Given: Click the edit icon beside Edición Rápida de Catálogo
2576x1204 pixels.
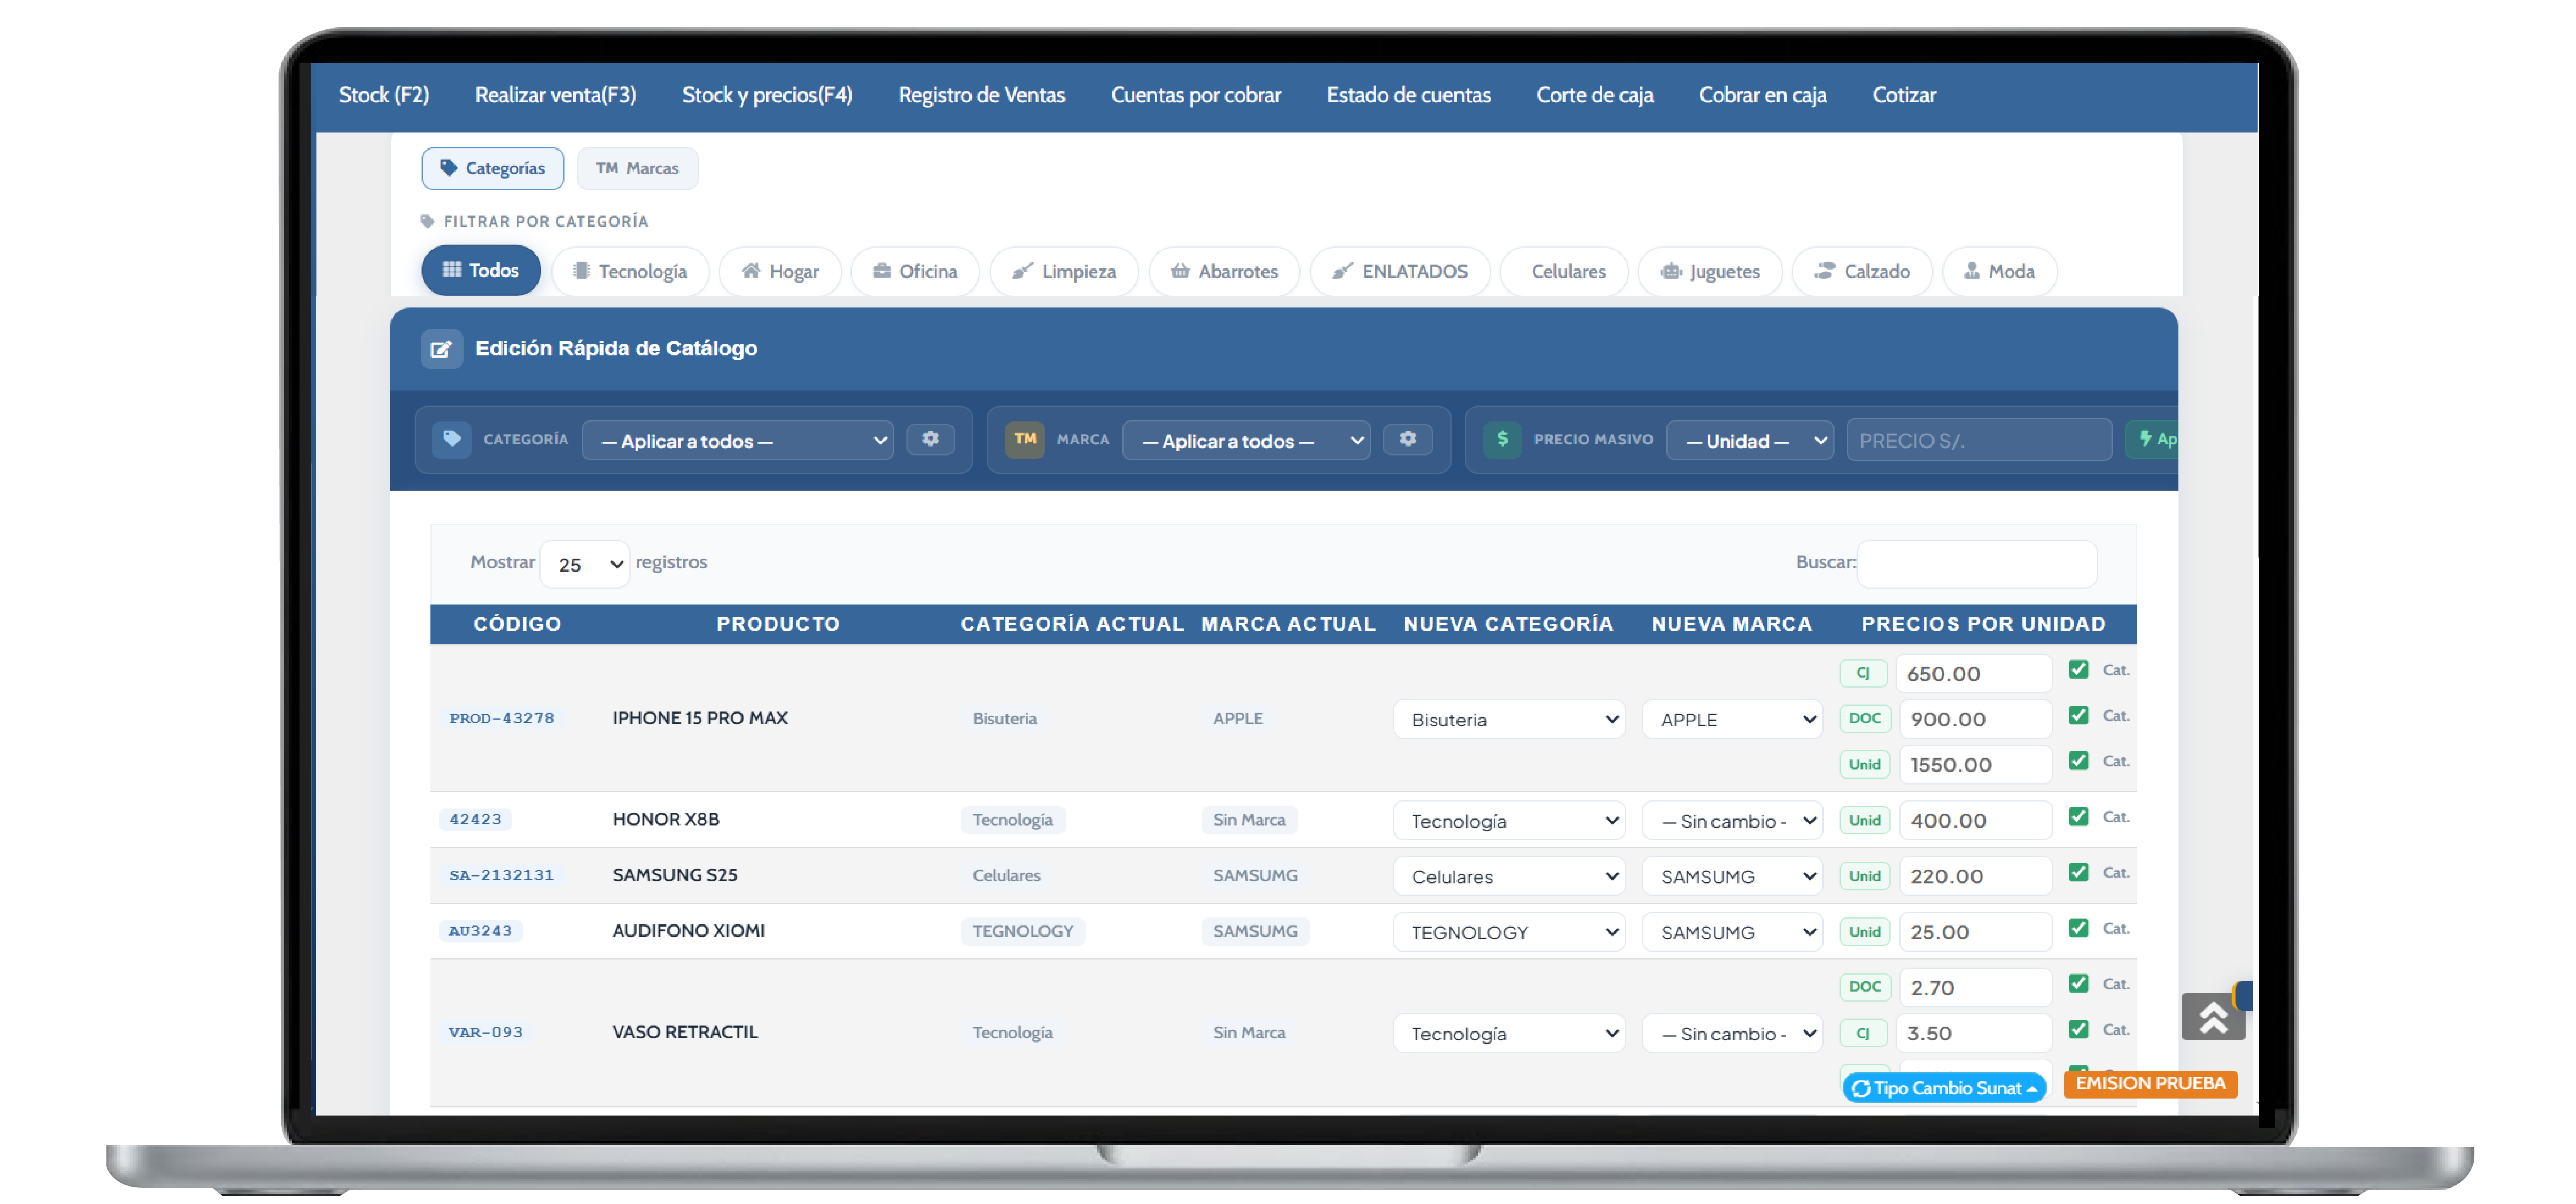Looking at the screenshot, I should (441, 349).
